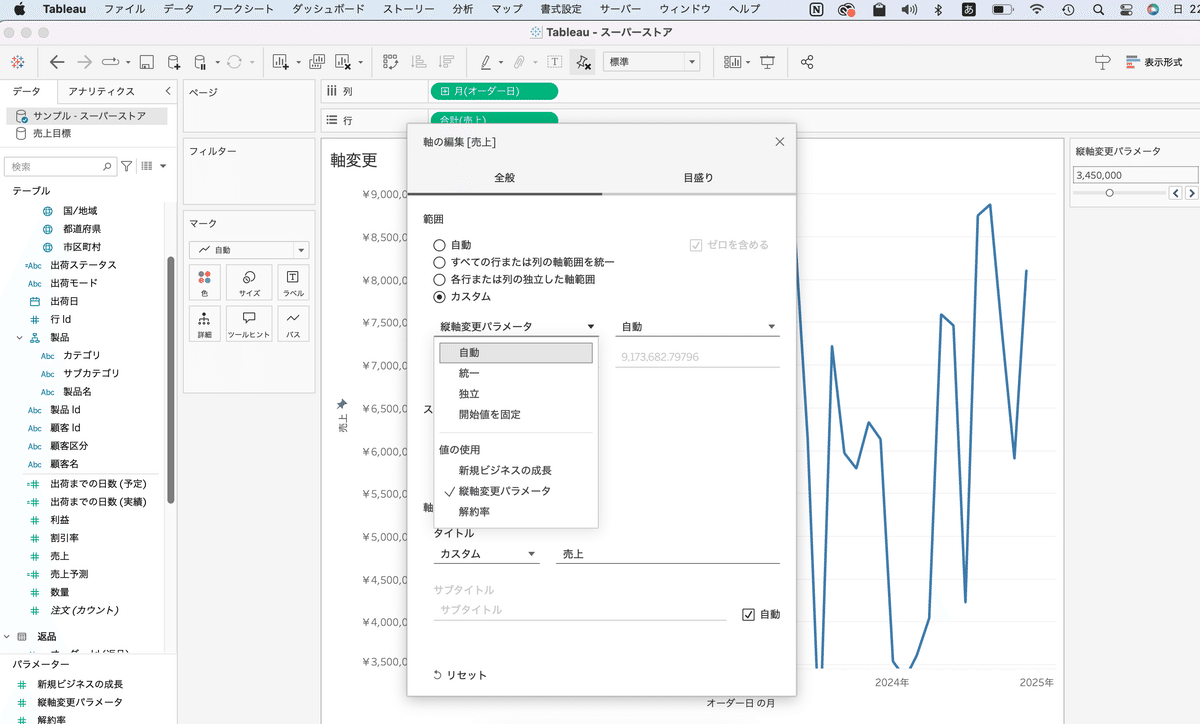Image resolution: width=1200 pixels, height=724 pixels.
Task: Click the リセット button
Action: [461, 675]
